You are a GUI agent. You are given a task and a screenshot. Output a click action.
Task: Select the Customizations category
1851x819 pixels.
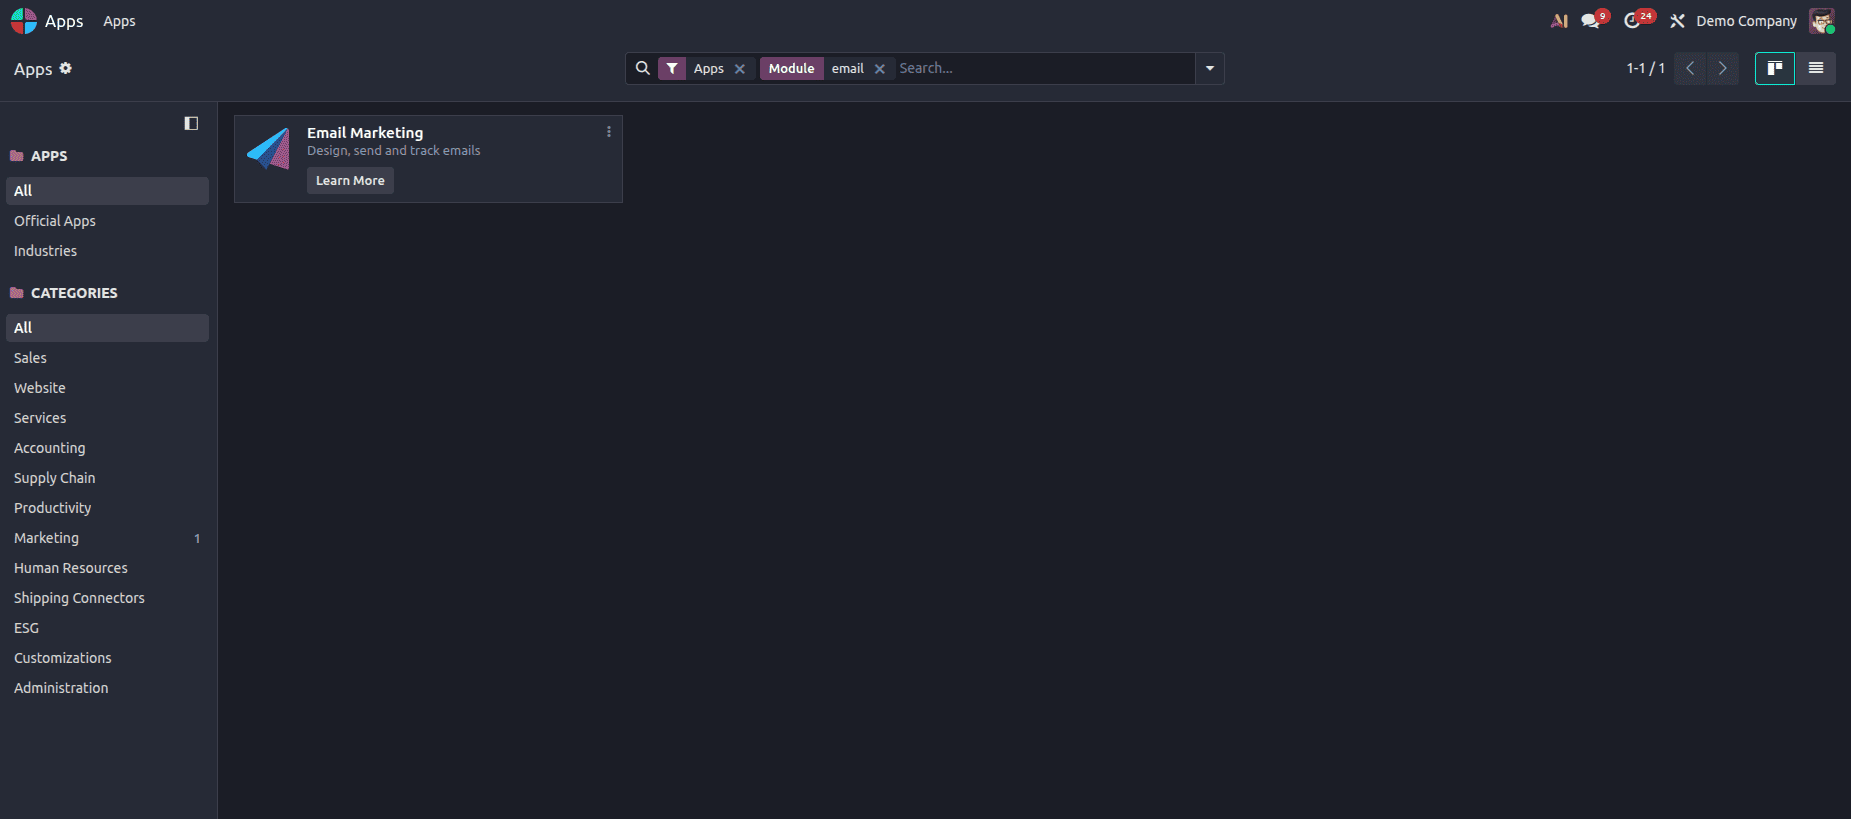click(107, 658)
